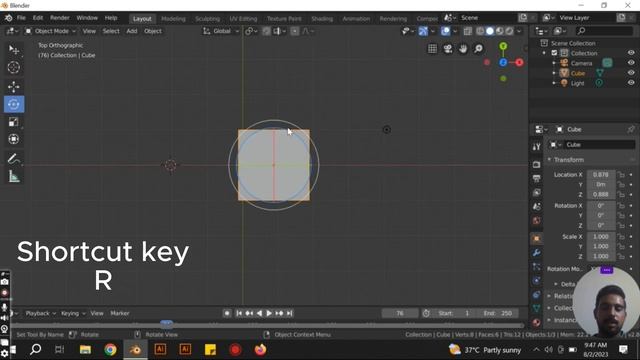Screen dimensions: 640x360
Task: Click the timeline playhead marker
Action: [x=166, y=324]
